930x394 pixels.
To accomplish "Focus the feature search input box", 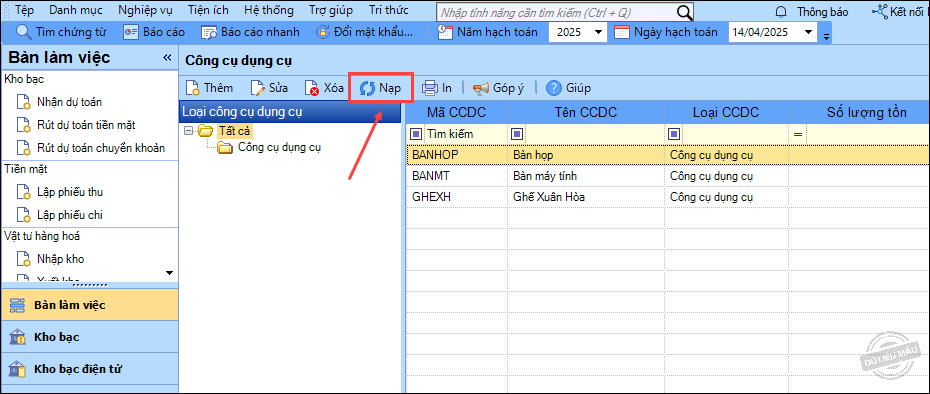I will (x=556, y=12).
